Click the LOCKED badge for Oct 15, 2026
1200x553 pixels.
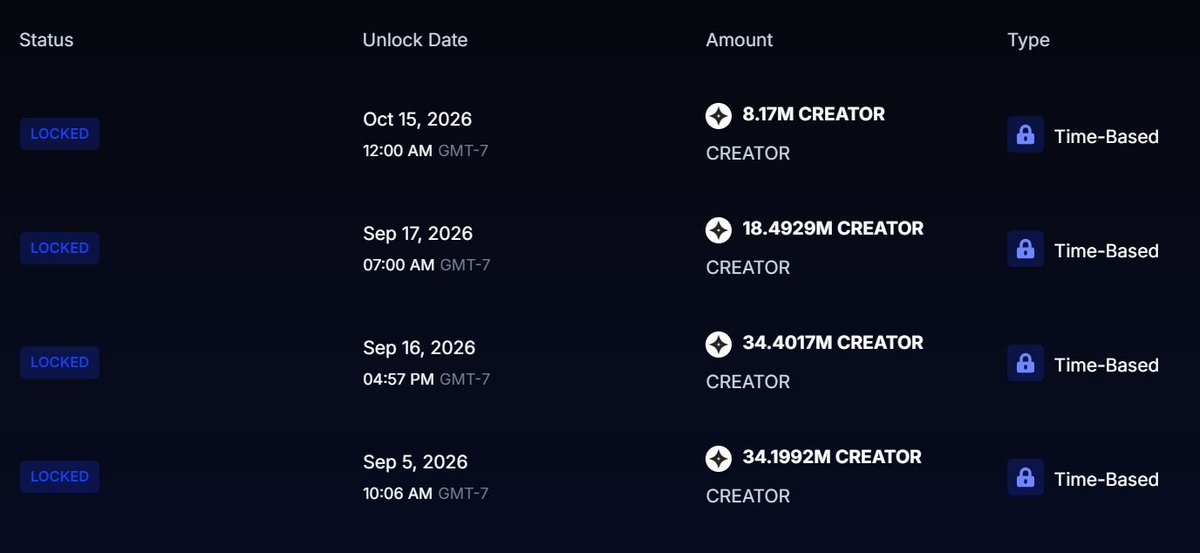point(59,134)
